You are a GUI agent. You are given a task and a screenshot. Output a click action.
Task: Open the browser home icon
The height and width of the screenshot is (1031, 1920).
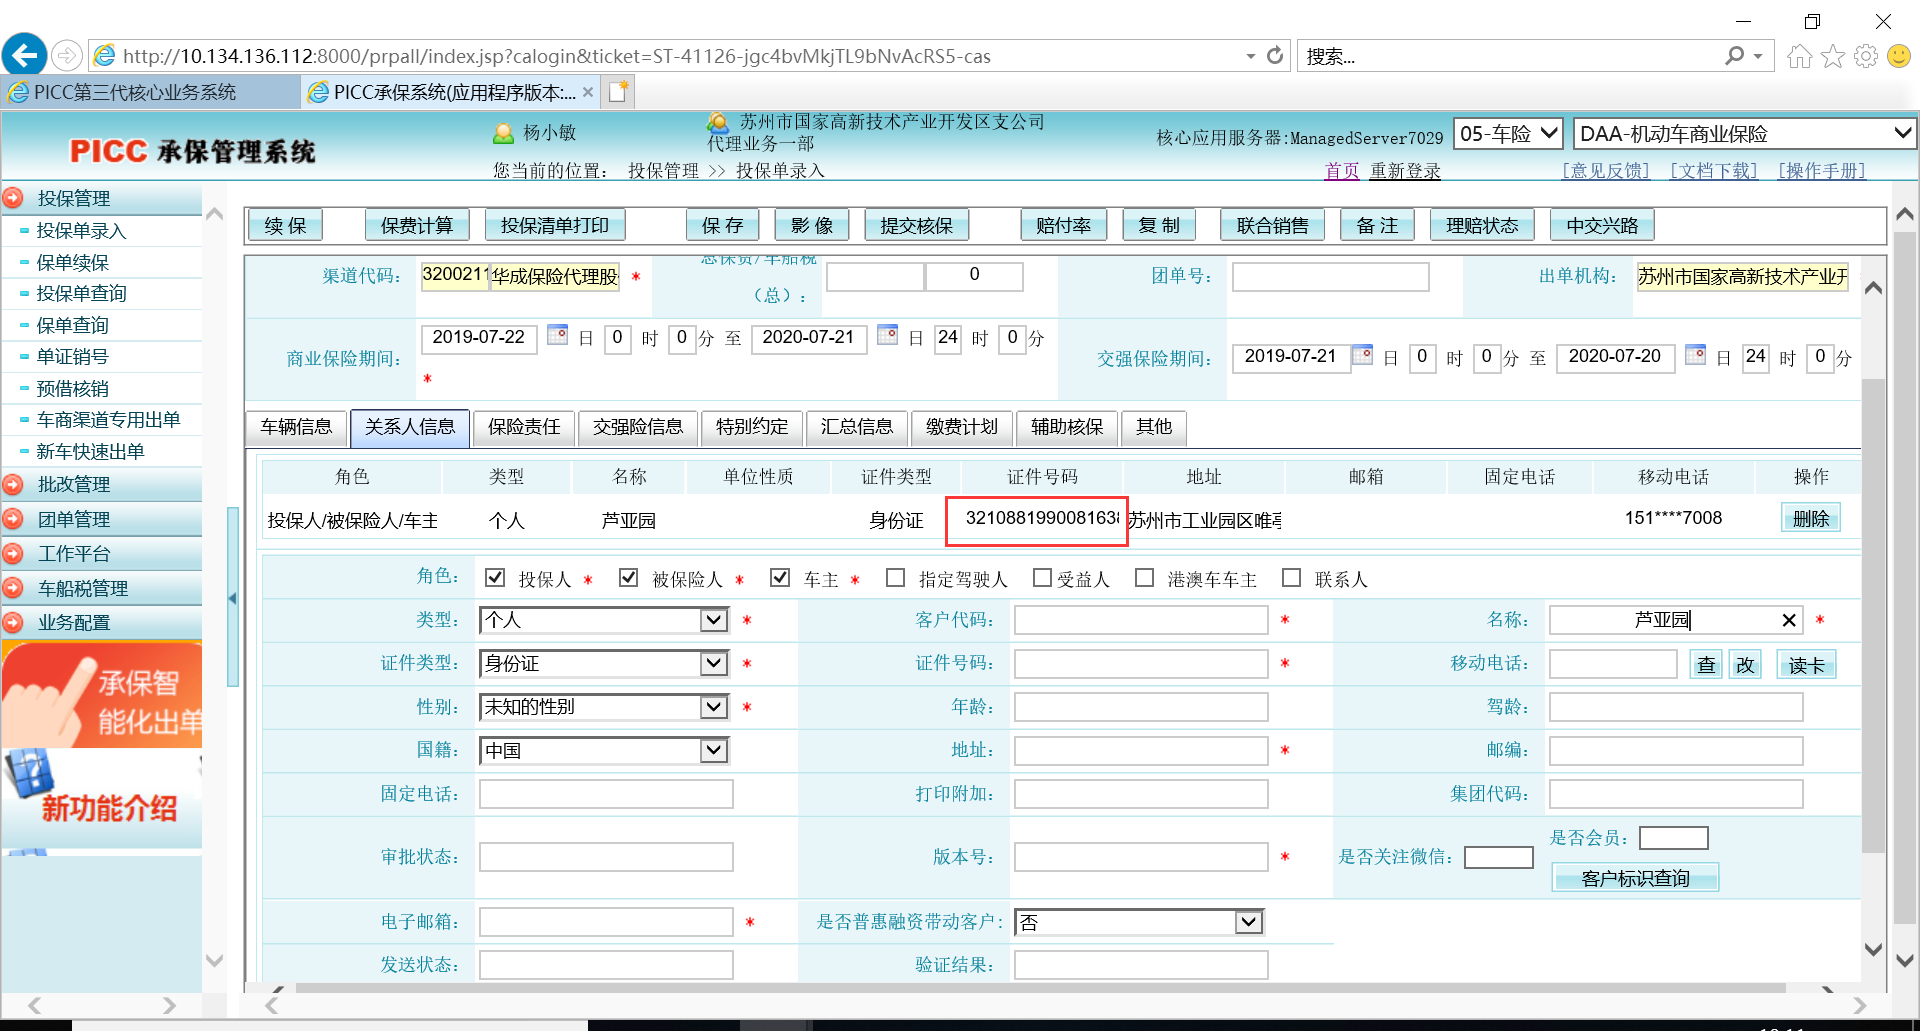pos(1799,56)
